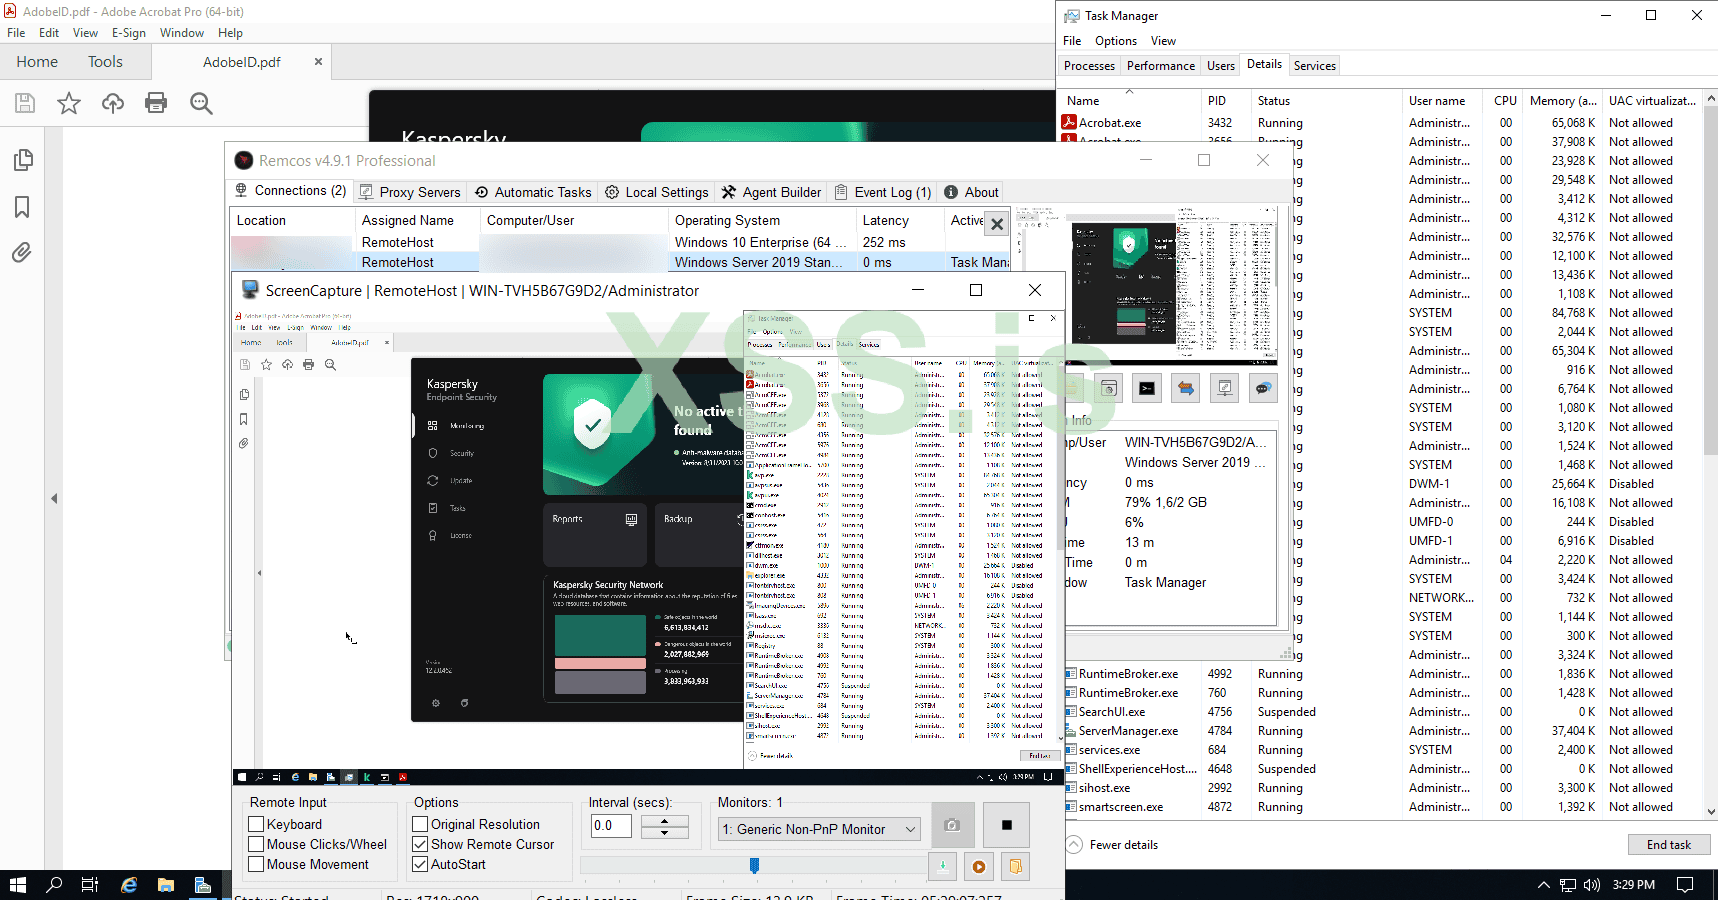Click the blue quality slider handle in ScreenCapture
Image resolution: width=1718 pixels, height=900 pixels.
[x=754, y=865]
